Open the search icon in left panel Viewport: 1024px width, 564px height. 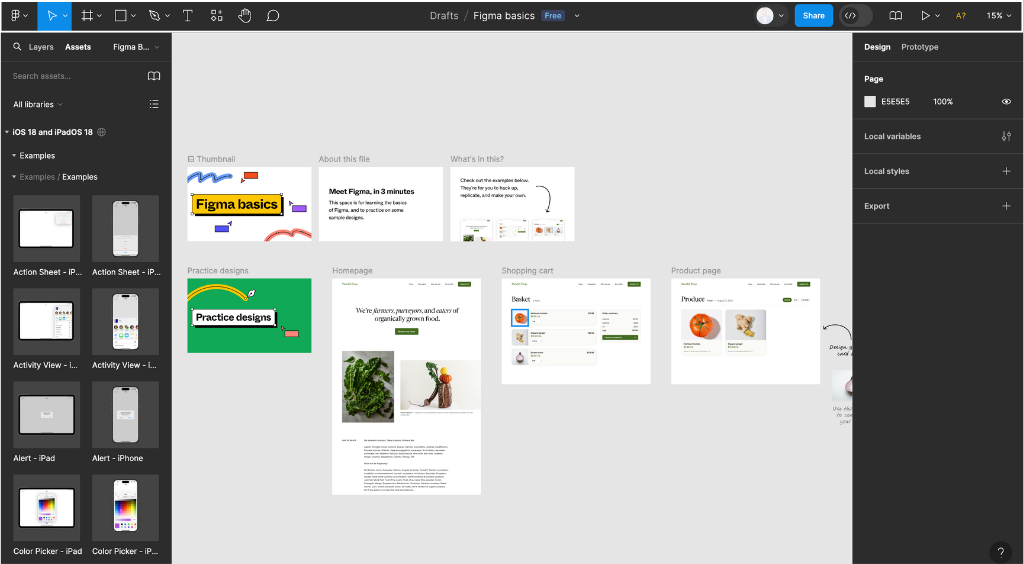tap(17, 47)
